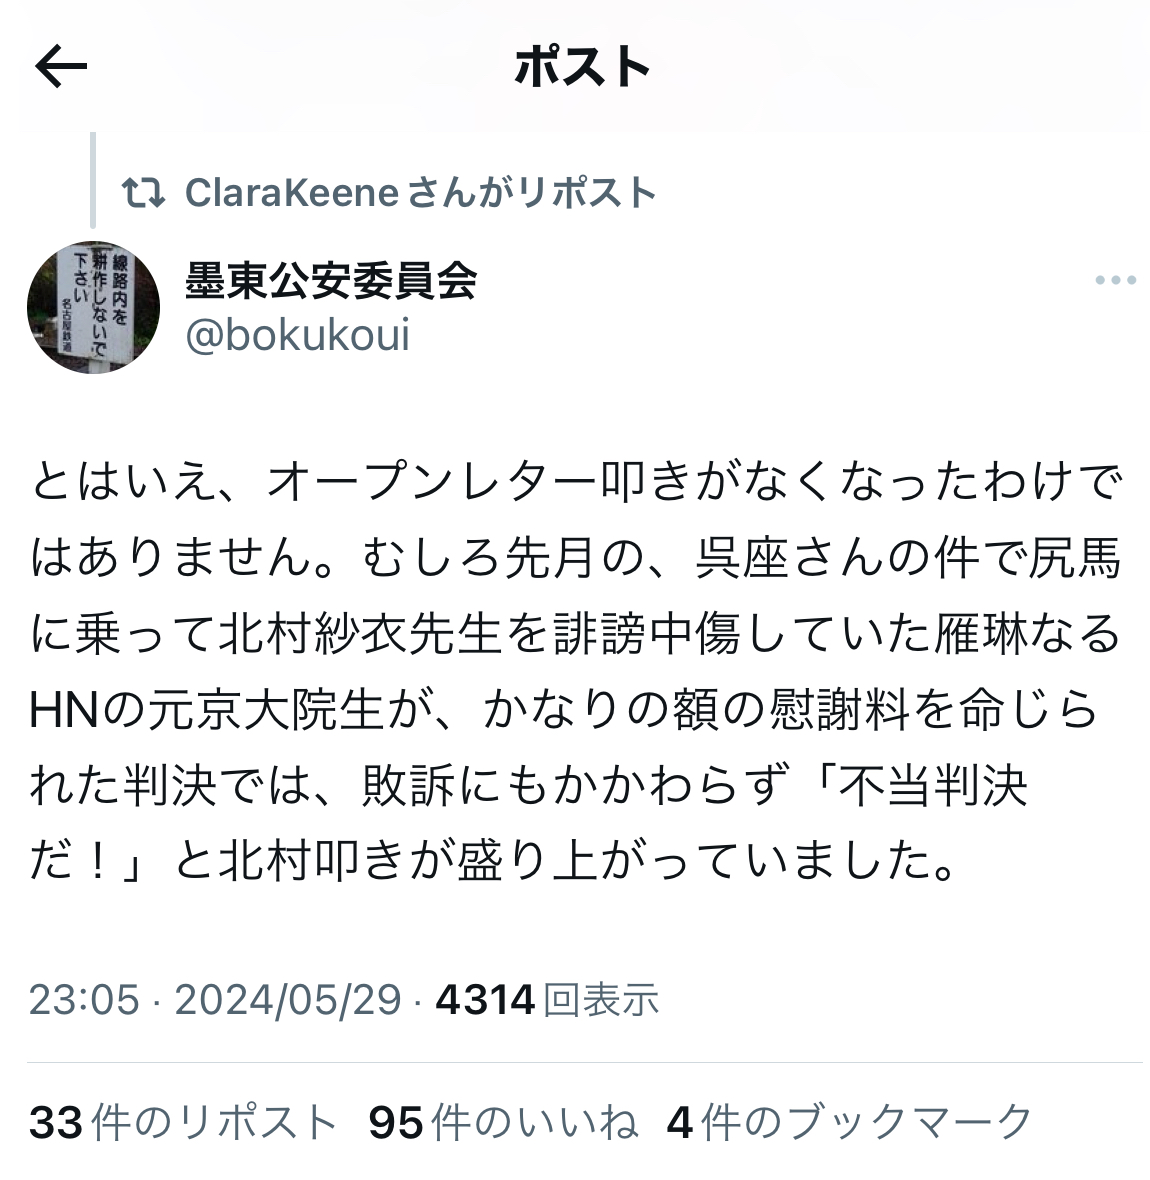Viewport: 1150px width, 1180px height.
Task: Click the post line starting とはいえ、オープンレター
Action: 576,482
